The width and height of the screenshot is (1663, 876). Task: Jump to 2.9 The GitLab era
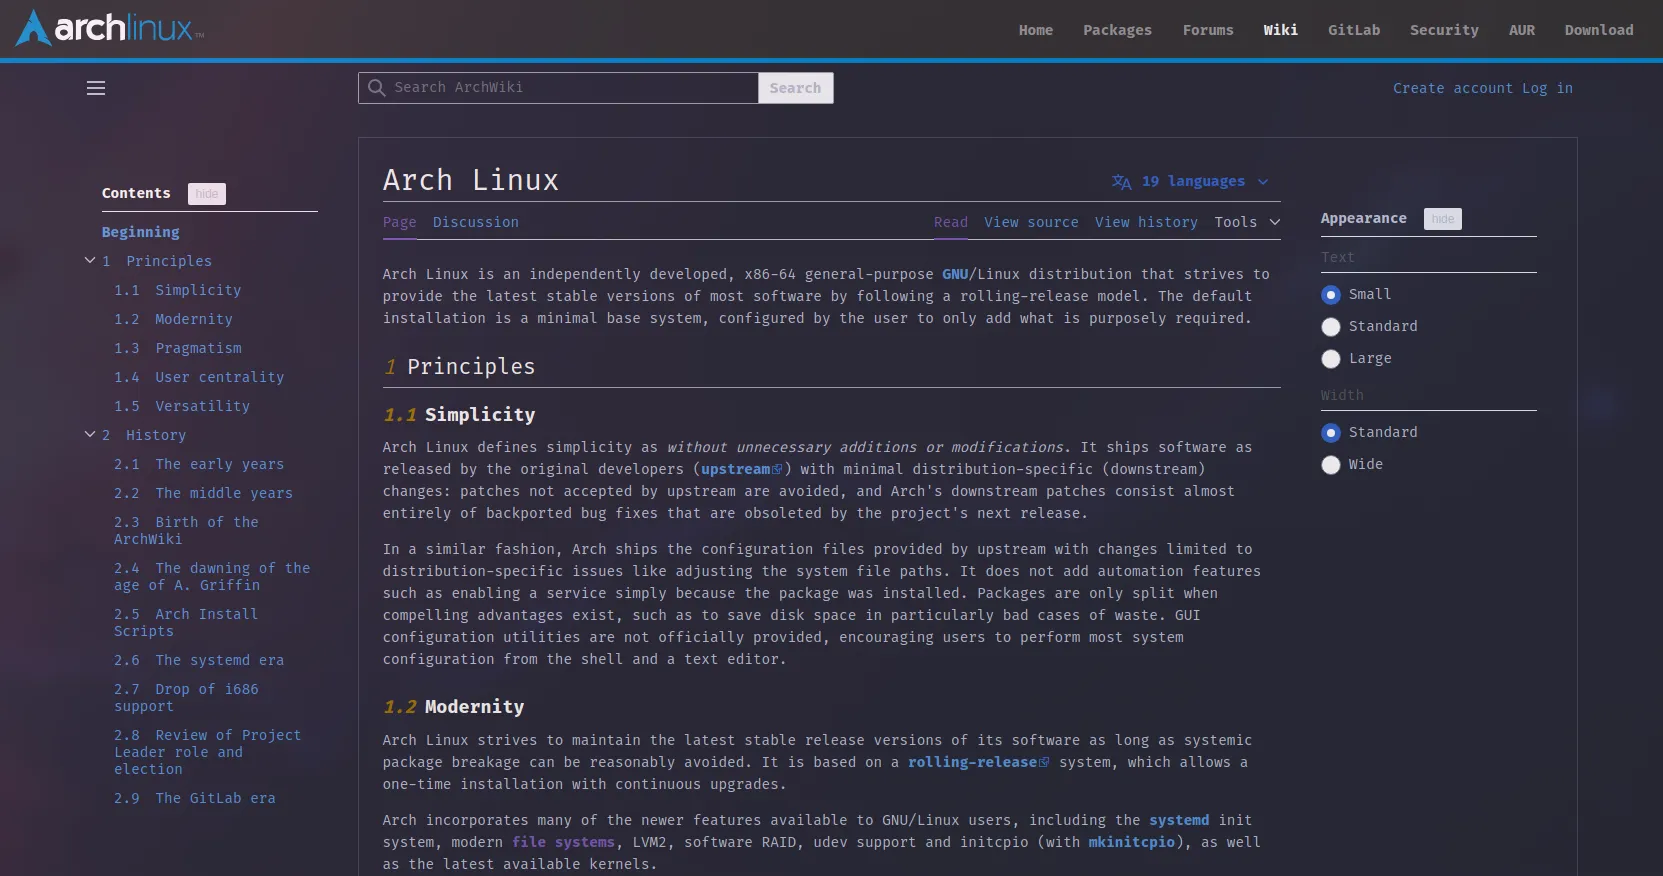click(195, 798)
